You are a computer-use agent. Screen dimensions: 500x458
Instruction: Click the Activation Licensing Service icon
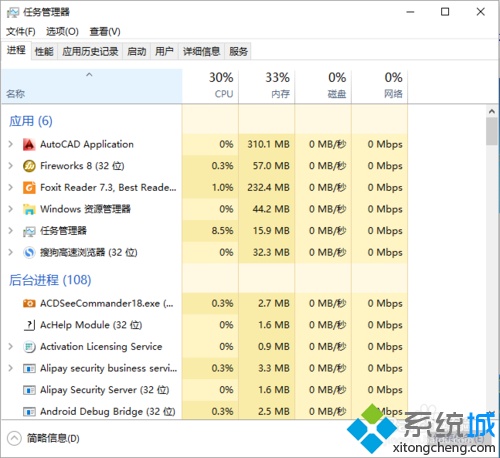(x=29, y=347)
